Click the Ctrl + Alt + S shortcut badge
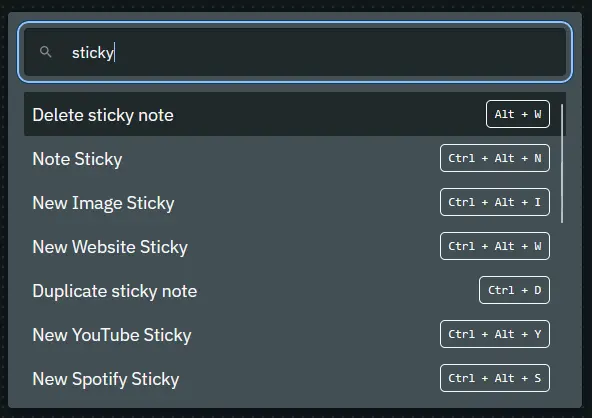 [x=495, y=378]
